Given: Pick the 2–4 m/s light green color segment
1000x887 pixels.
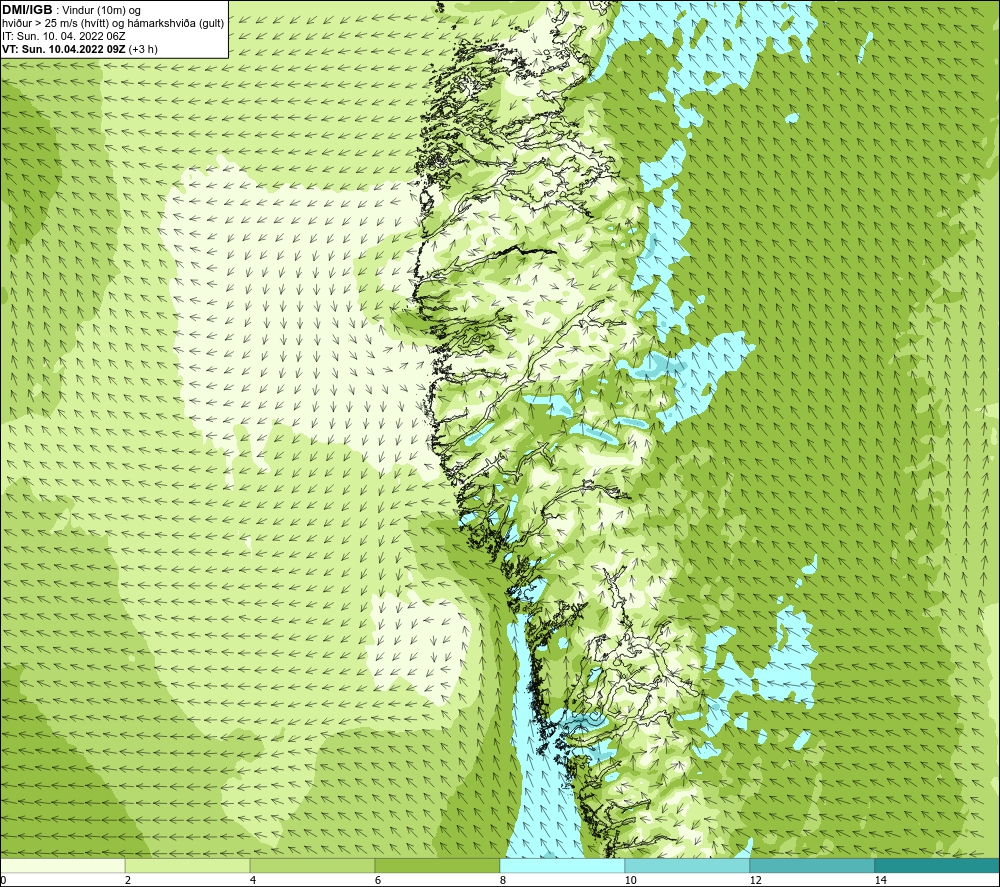Looking at the screenshot, I should coord(188,866).
